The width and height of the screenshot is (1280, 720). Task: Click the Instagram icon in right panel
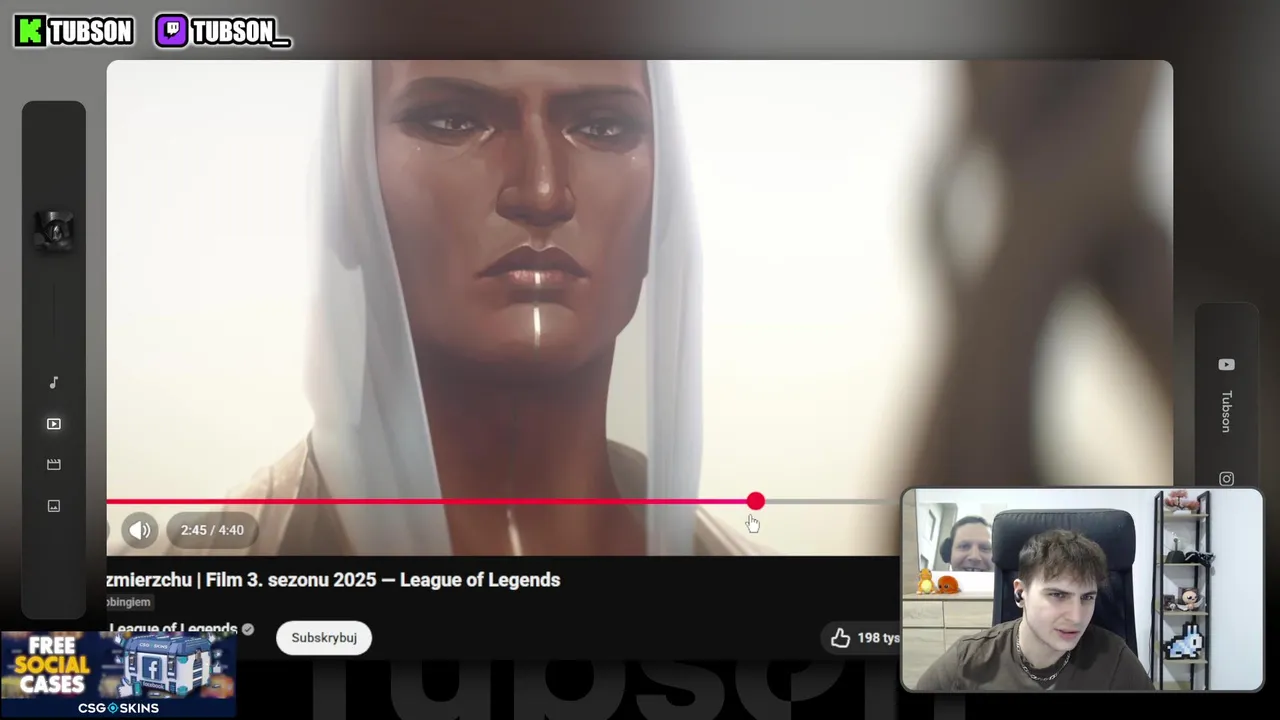coord(1227,479)
